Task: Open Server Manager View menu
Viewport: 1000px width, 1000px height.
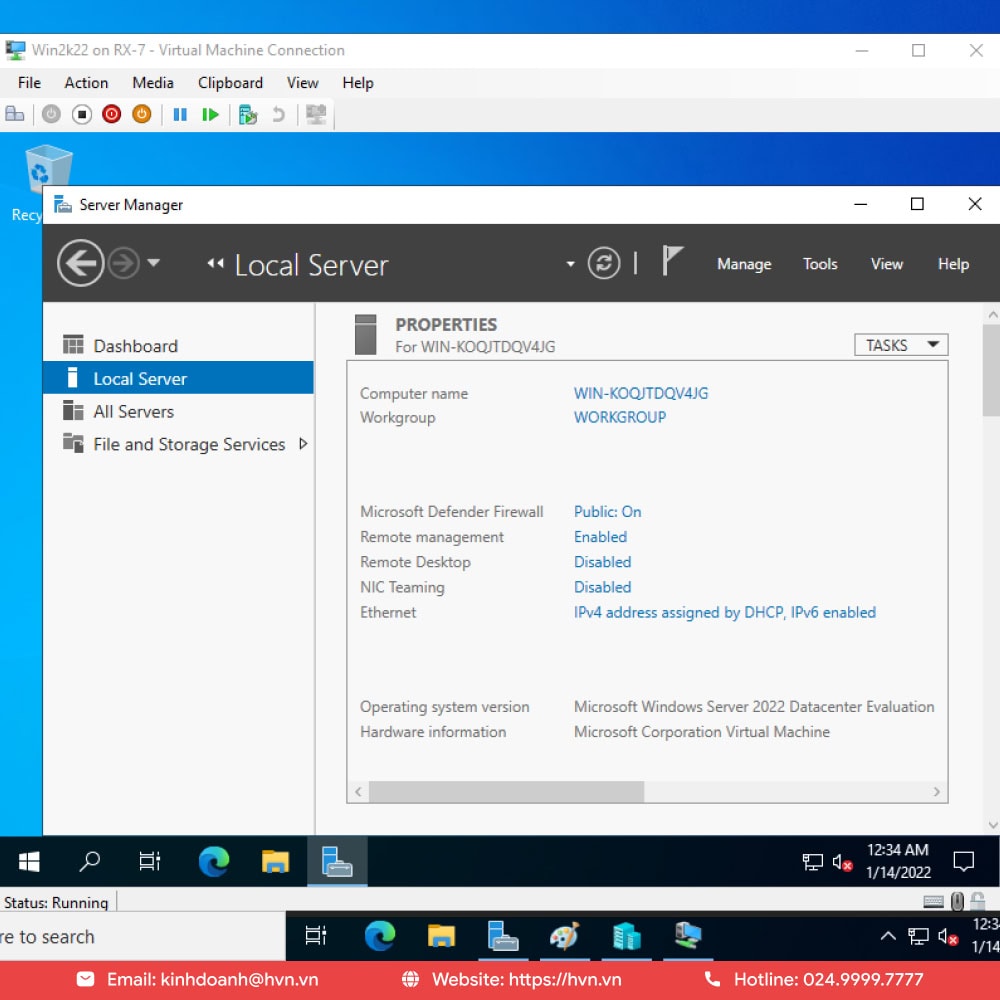Action: [886, 264]
